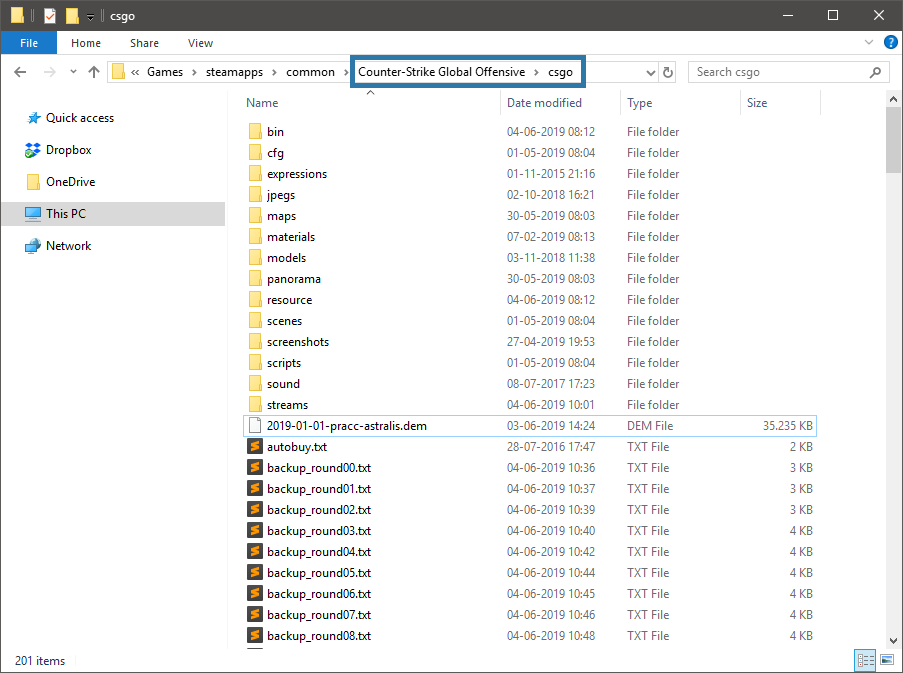Click the 35.235 KB size cell
903x673 pixels.
pos(787,426)
